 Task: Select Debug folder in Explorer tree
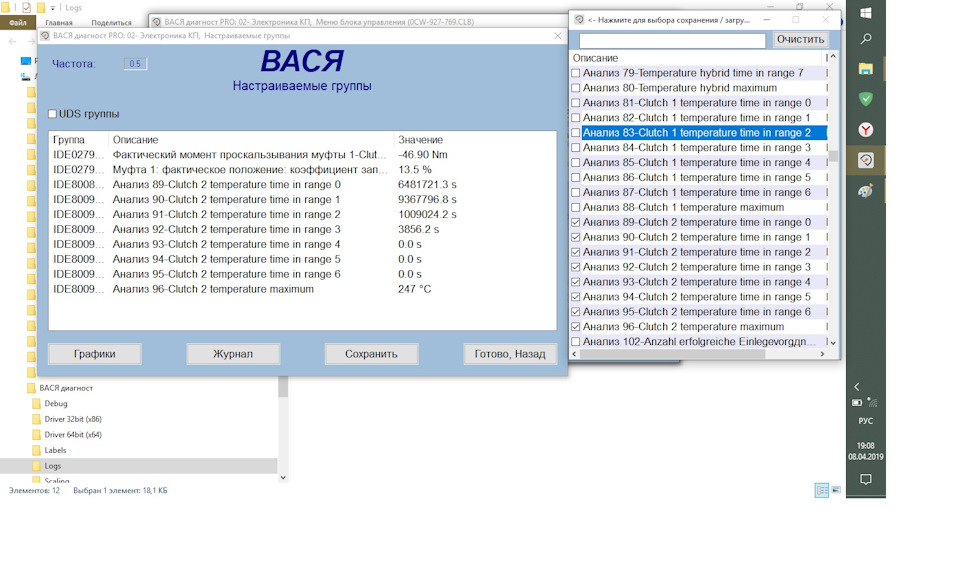pos(56,404)
